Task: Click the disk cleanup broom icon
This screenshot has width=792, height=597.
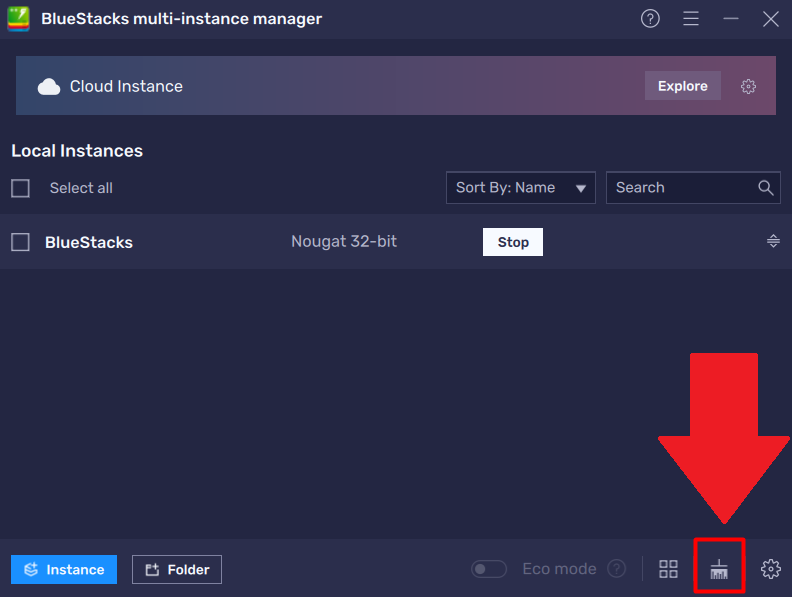Action: point(719,569)
